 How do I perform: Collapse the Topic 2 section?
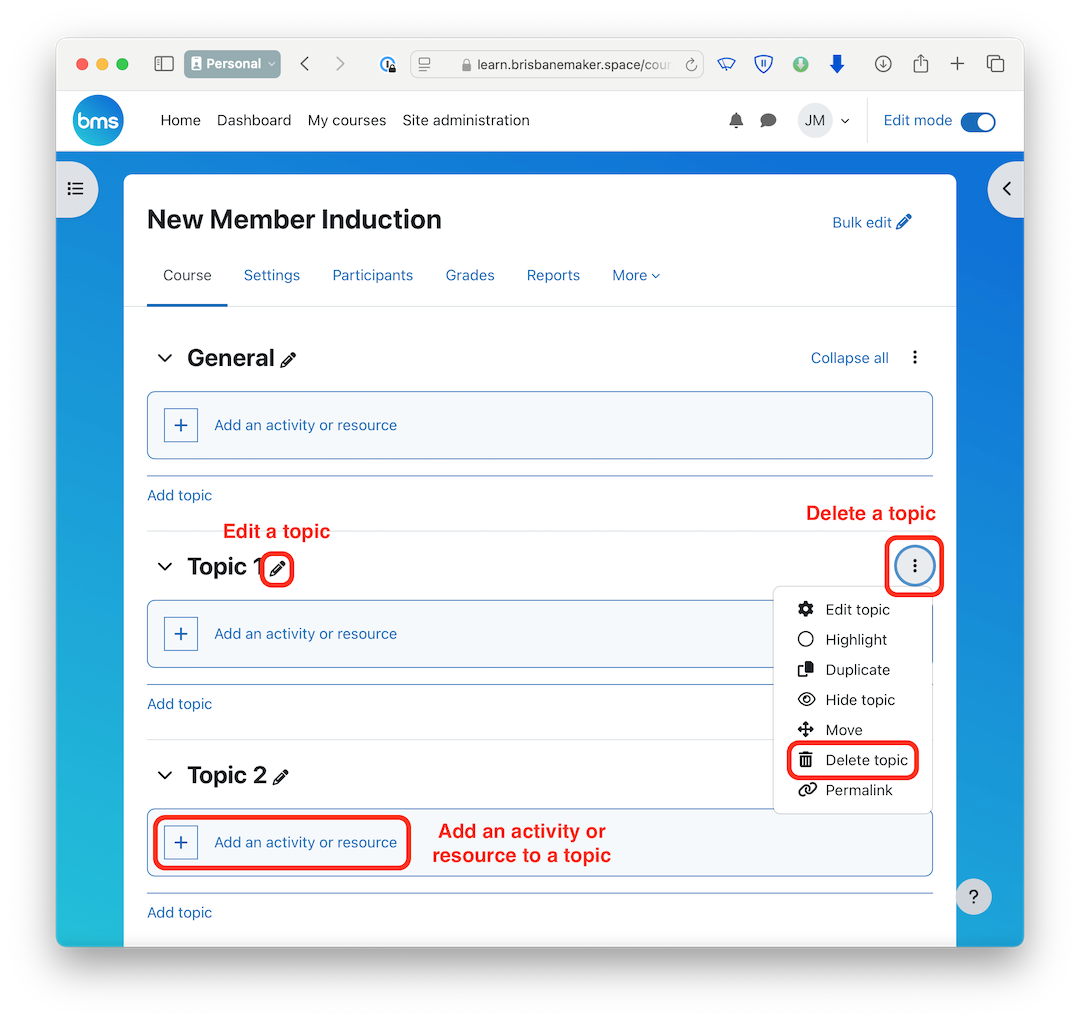(x=165, y=776)
